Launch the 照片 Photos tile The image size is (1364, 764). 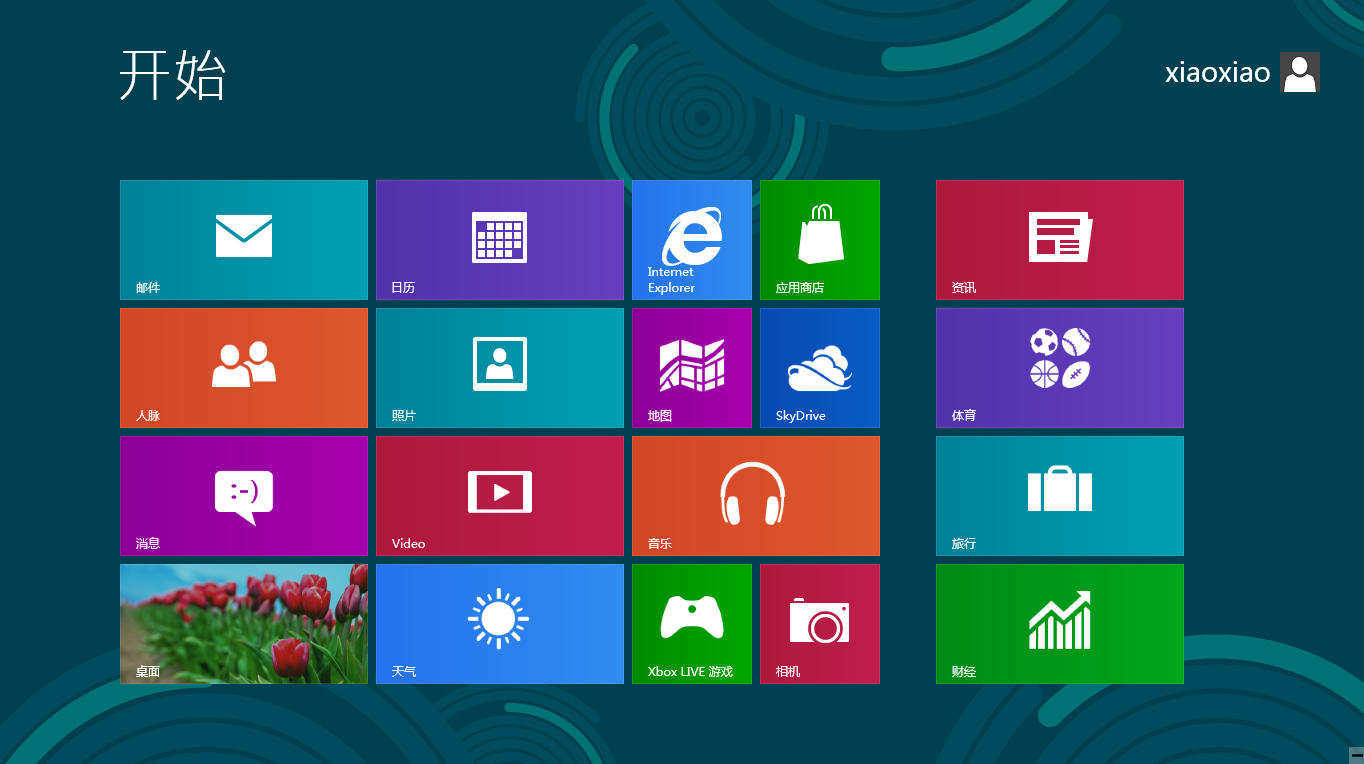[500, 368]
